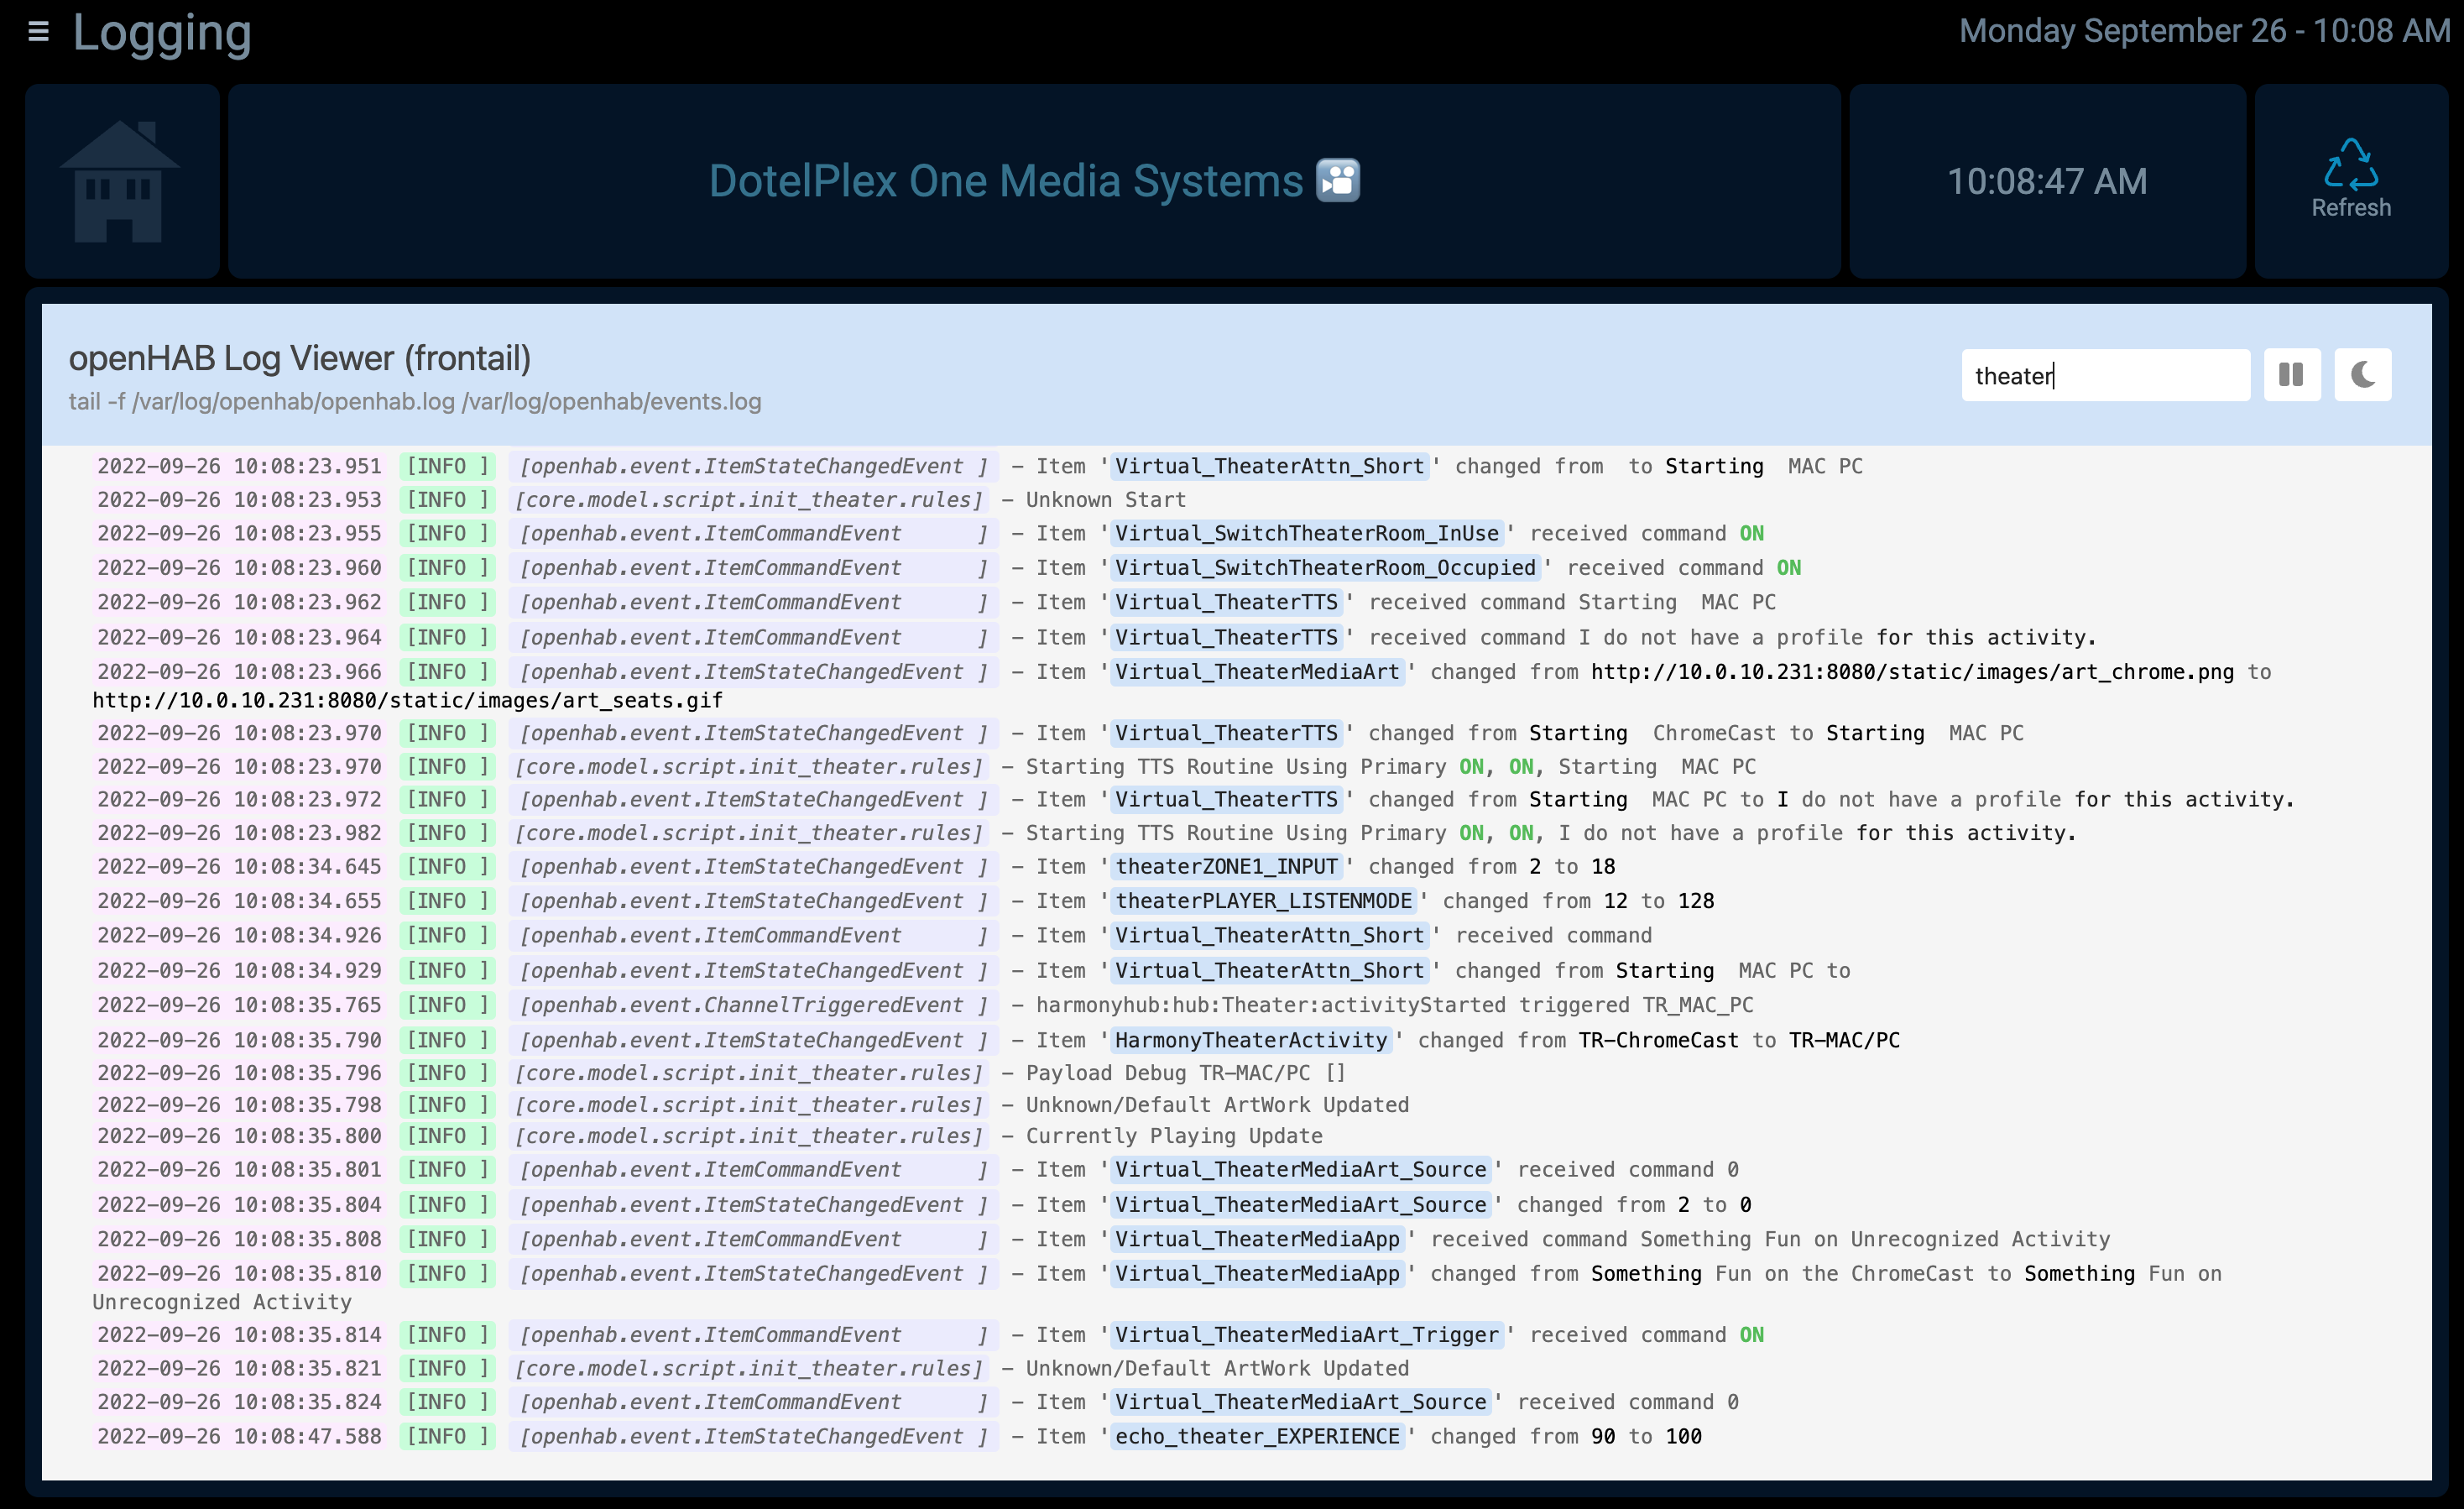Select 'theaterZONE1_INPUT' item name

tap(1226, 866)
